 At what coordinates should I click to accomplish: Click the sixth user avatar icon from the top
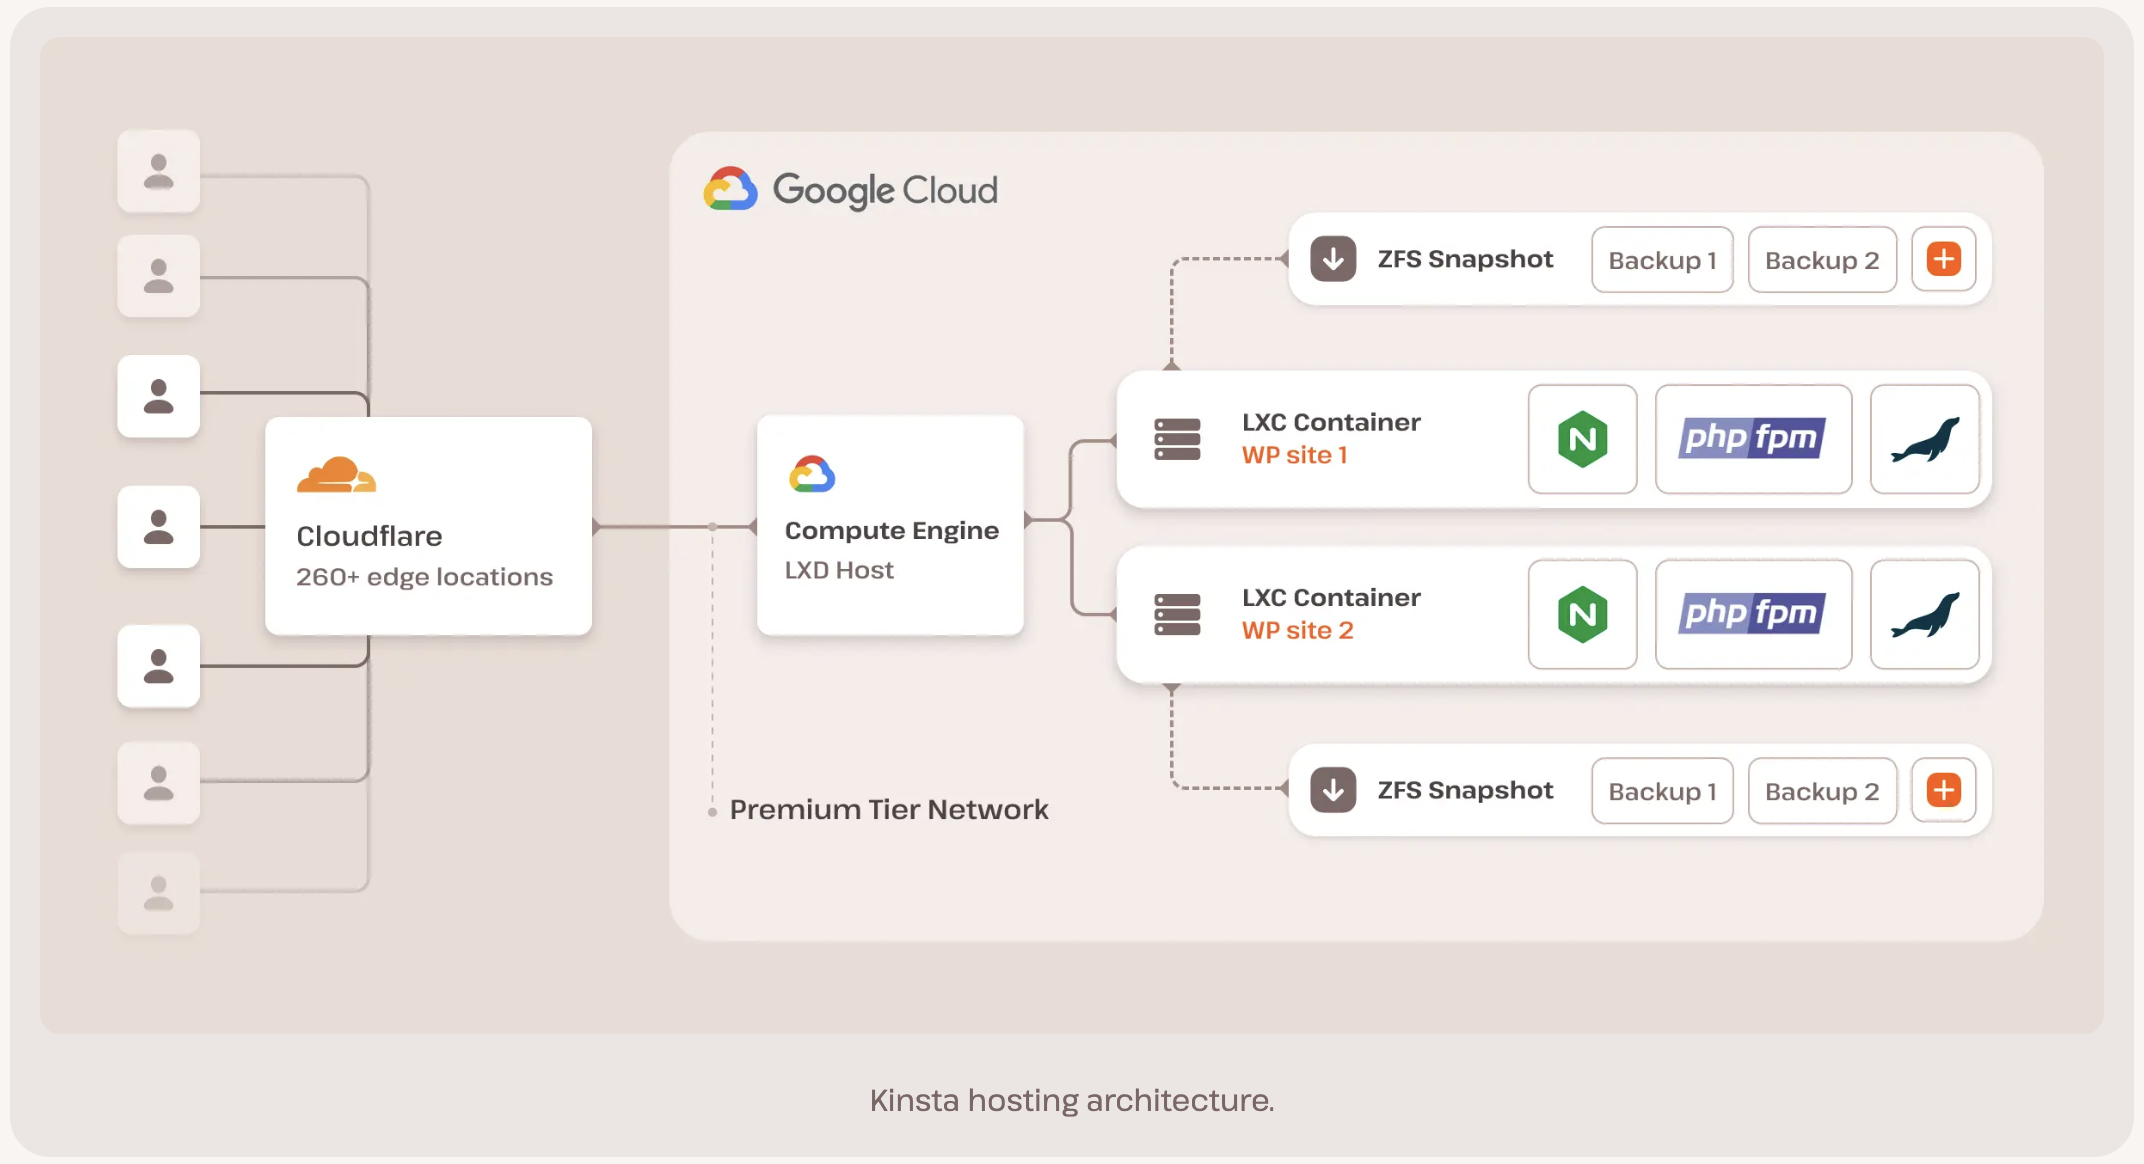tap(159, 783)
